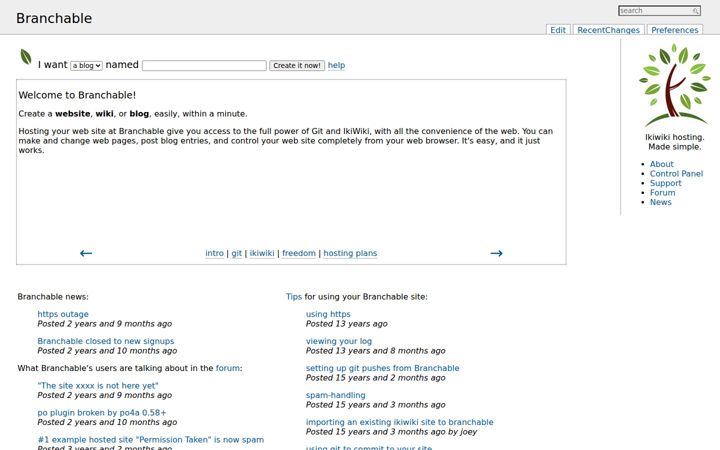The width and height of the screenshot is (720, 450).
Task: Open the 'spam-handling' tip
Action: [336, 395]
